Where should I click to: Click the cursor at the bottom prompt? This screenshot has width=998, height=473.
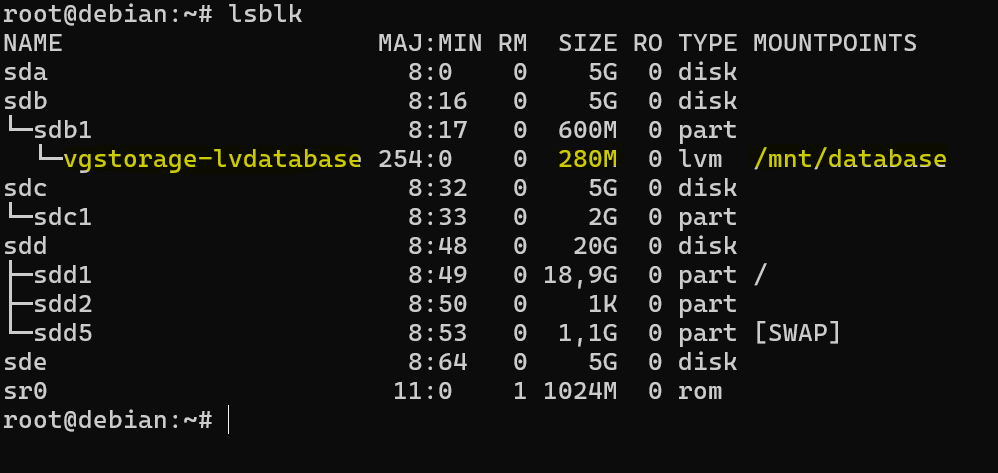click(229, 420)
